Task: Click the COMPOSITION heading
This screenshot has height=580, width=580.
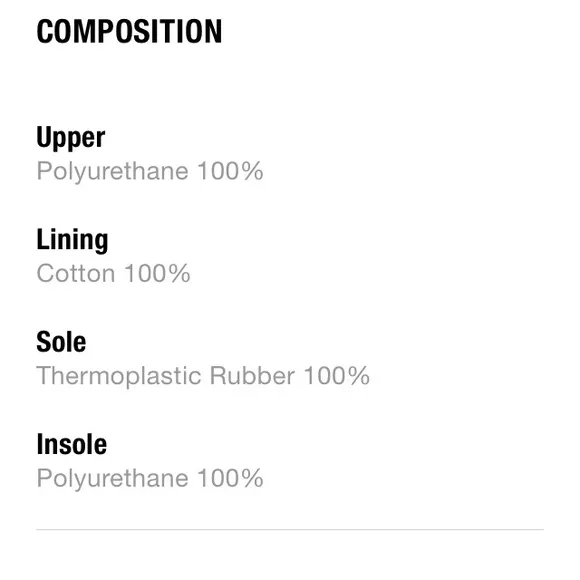Action: point(129,31)
